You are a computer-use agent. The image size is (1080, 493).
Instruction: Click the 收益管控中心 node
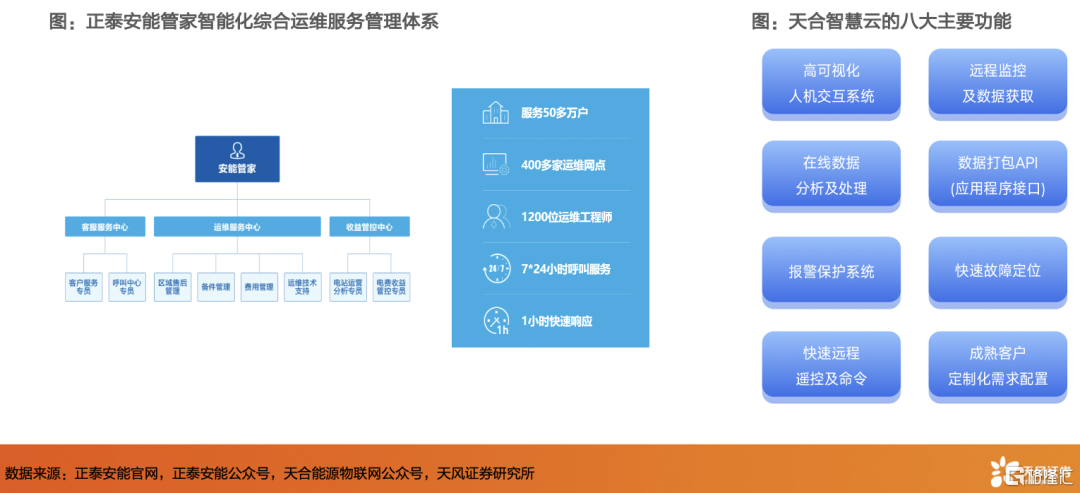[x=369, y=227]
